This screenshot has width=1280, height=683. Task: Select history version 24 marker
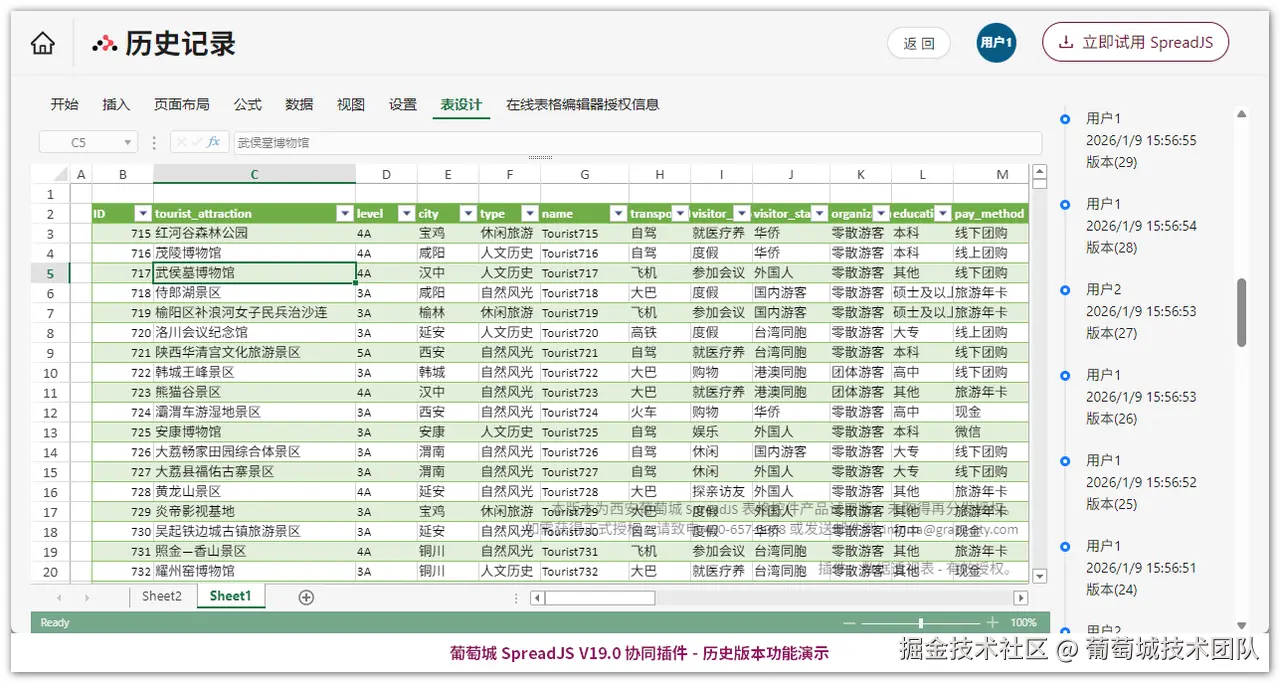click(x=1065, y=546)
